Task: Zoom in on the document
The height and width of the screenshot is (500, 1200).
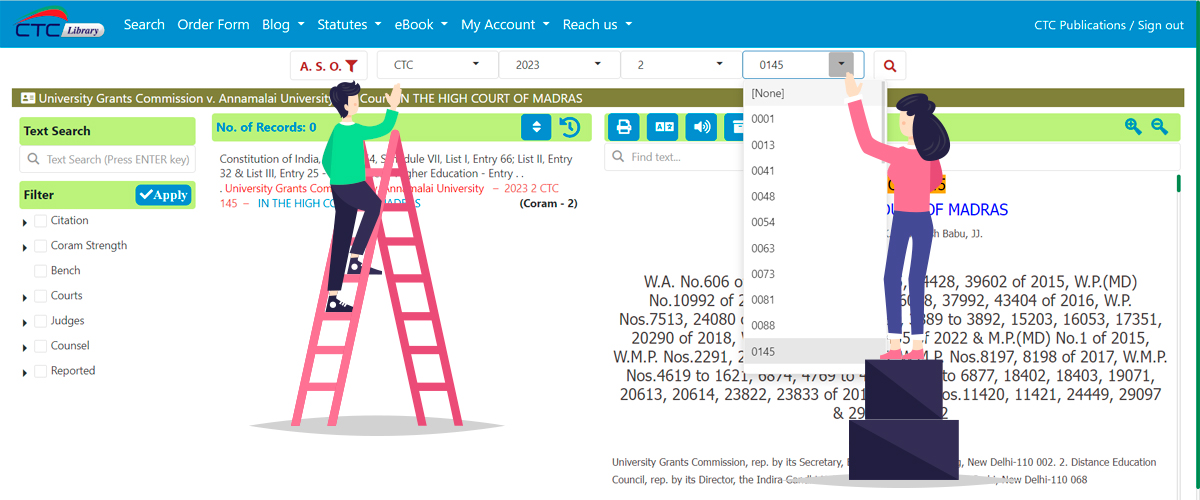Action: pyautogui.click(x=1133, y=126)
